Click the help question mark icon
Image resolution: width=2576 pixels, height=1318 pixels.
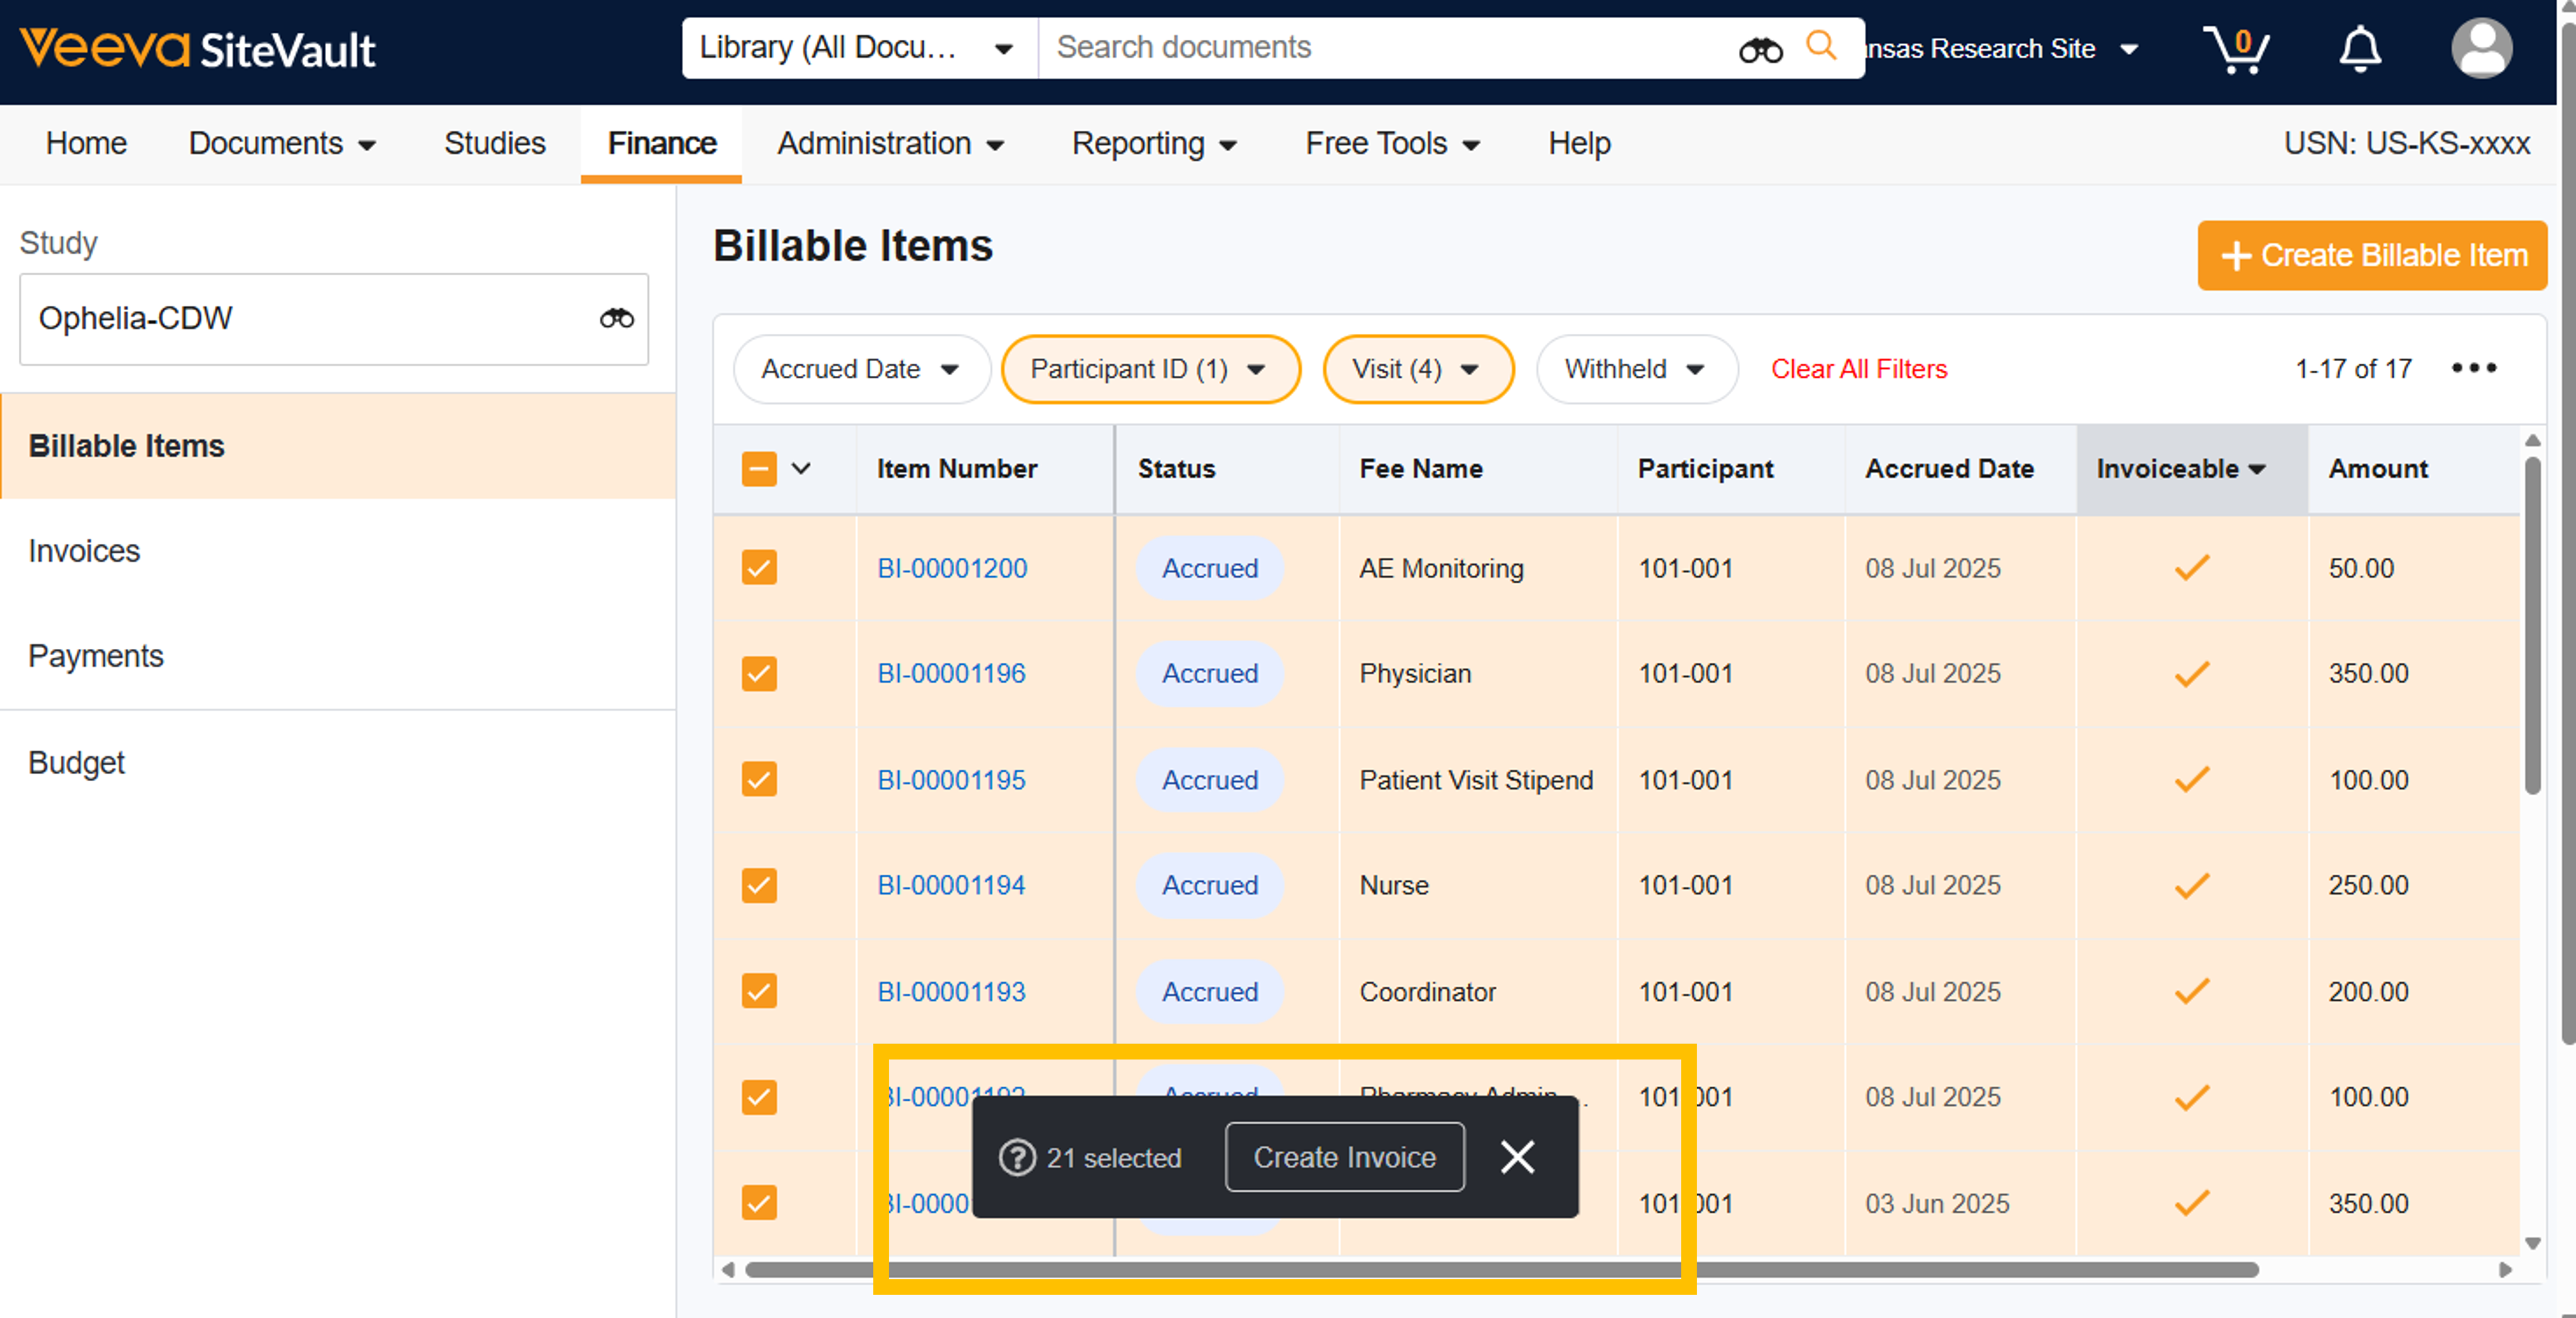tap(1017, 1157)
